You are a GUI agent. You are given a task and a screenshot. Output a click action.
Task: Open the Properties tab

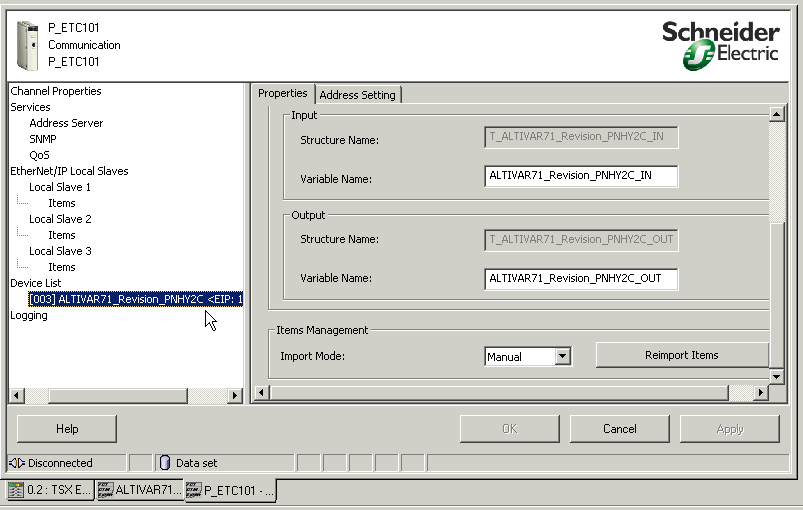pyautogui.click(x=283, y=93)
